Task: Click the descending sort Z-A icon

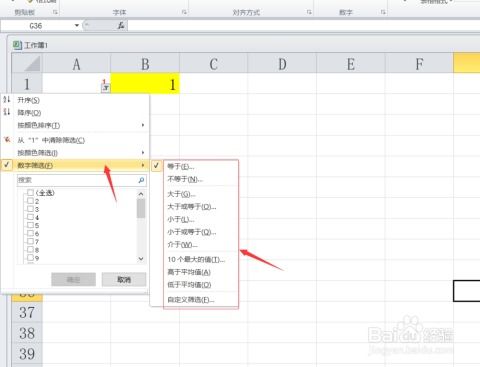Action: point(7,112)
